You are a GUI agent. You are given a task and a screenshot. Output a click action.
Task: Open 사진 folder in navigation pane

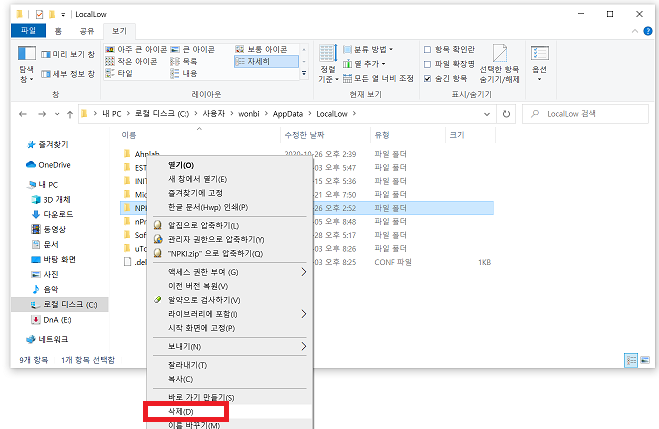[45, 274]
